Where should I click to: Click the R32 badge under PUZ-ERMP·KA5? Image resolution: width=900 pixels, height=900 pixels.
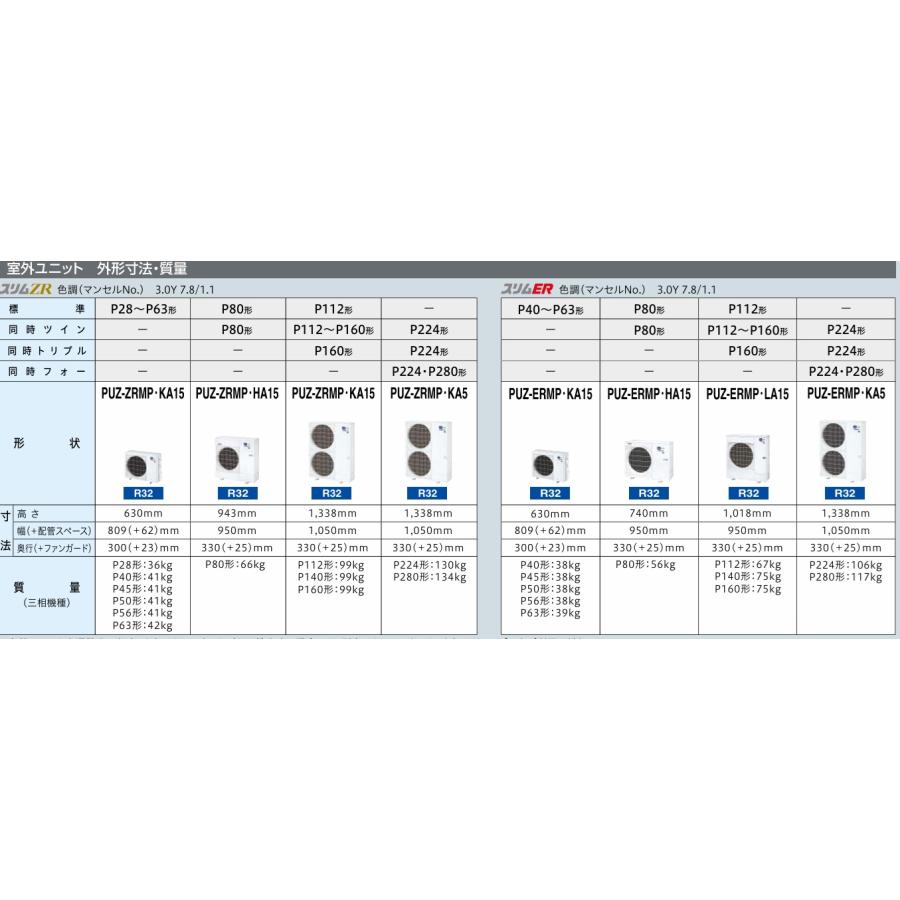click(x=844, y=493)
